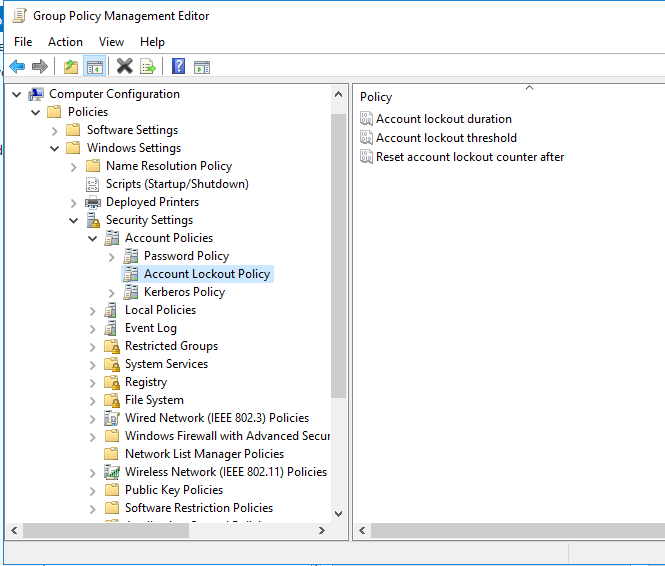Select Windows Firewall with Advanced Security item

tap(227, 436)
